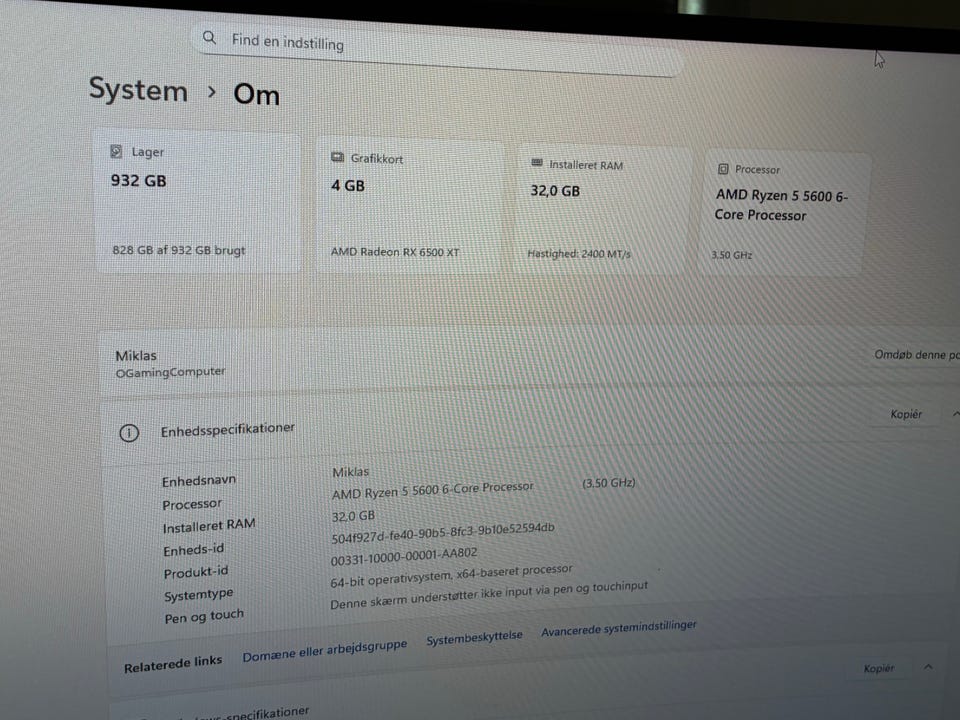Click the 'Enhedsnavn' row label
Image resolution: width=960 pixels, height=720 pixels.
pos(198,481)
